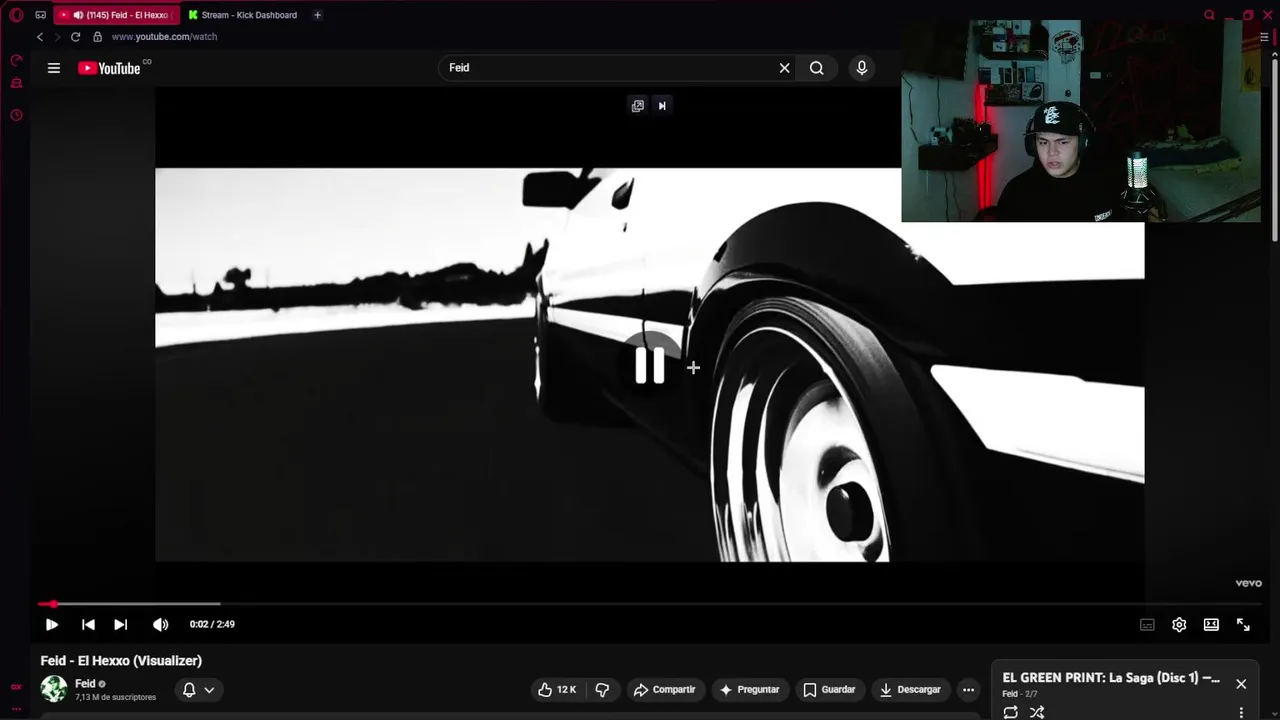Switch to the Feid - El Hexxo tab

point(116,15)
